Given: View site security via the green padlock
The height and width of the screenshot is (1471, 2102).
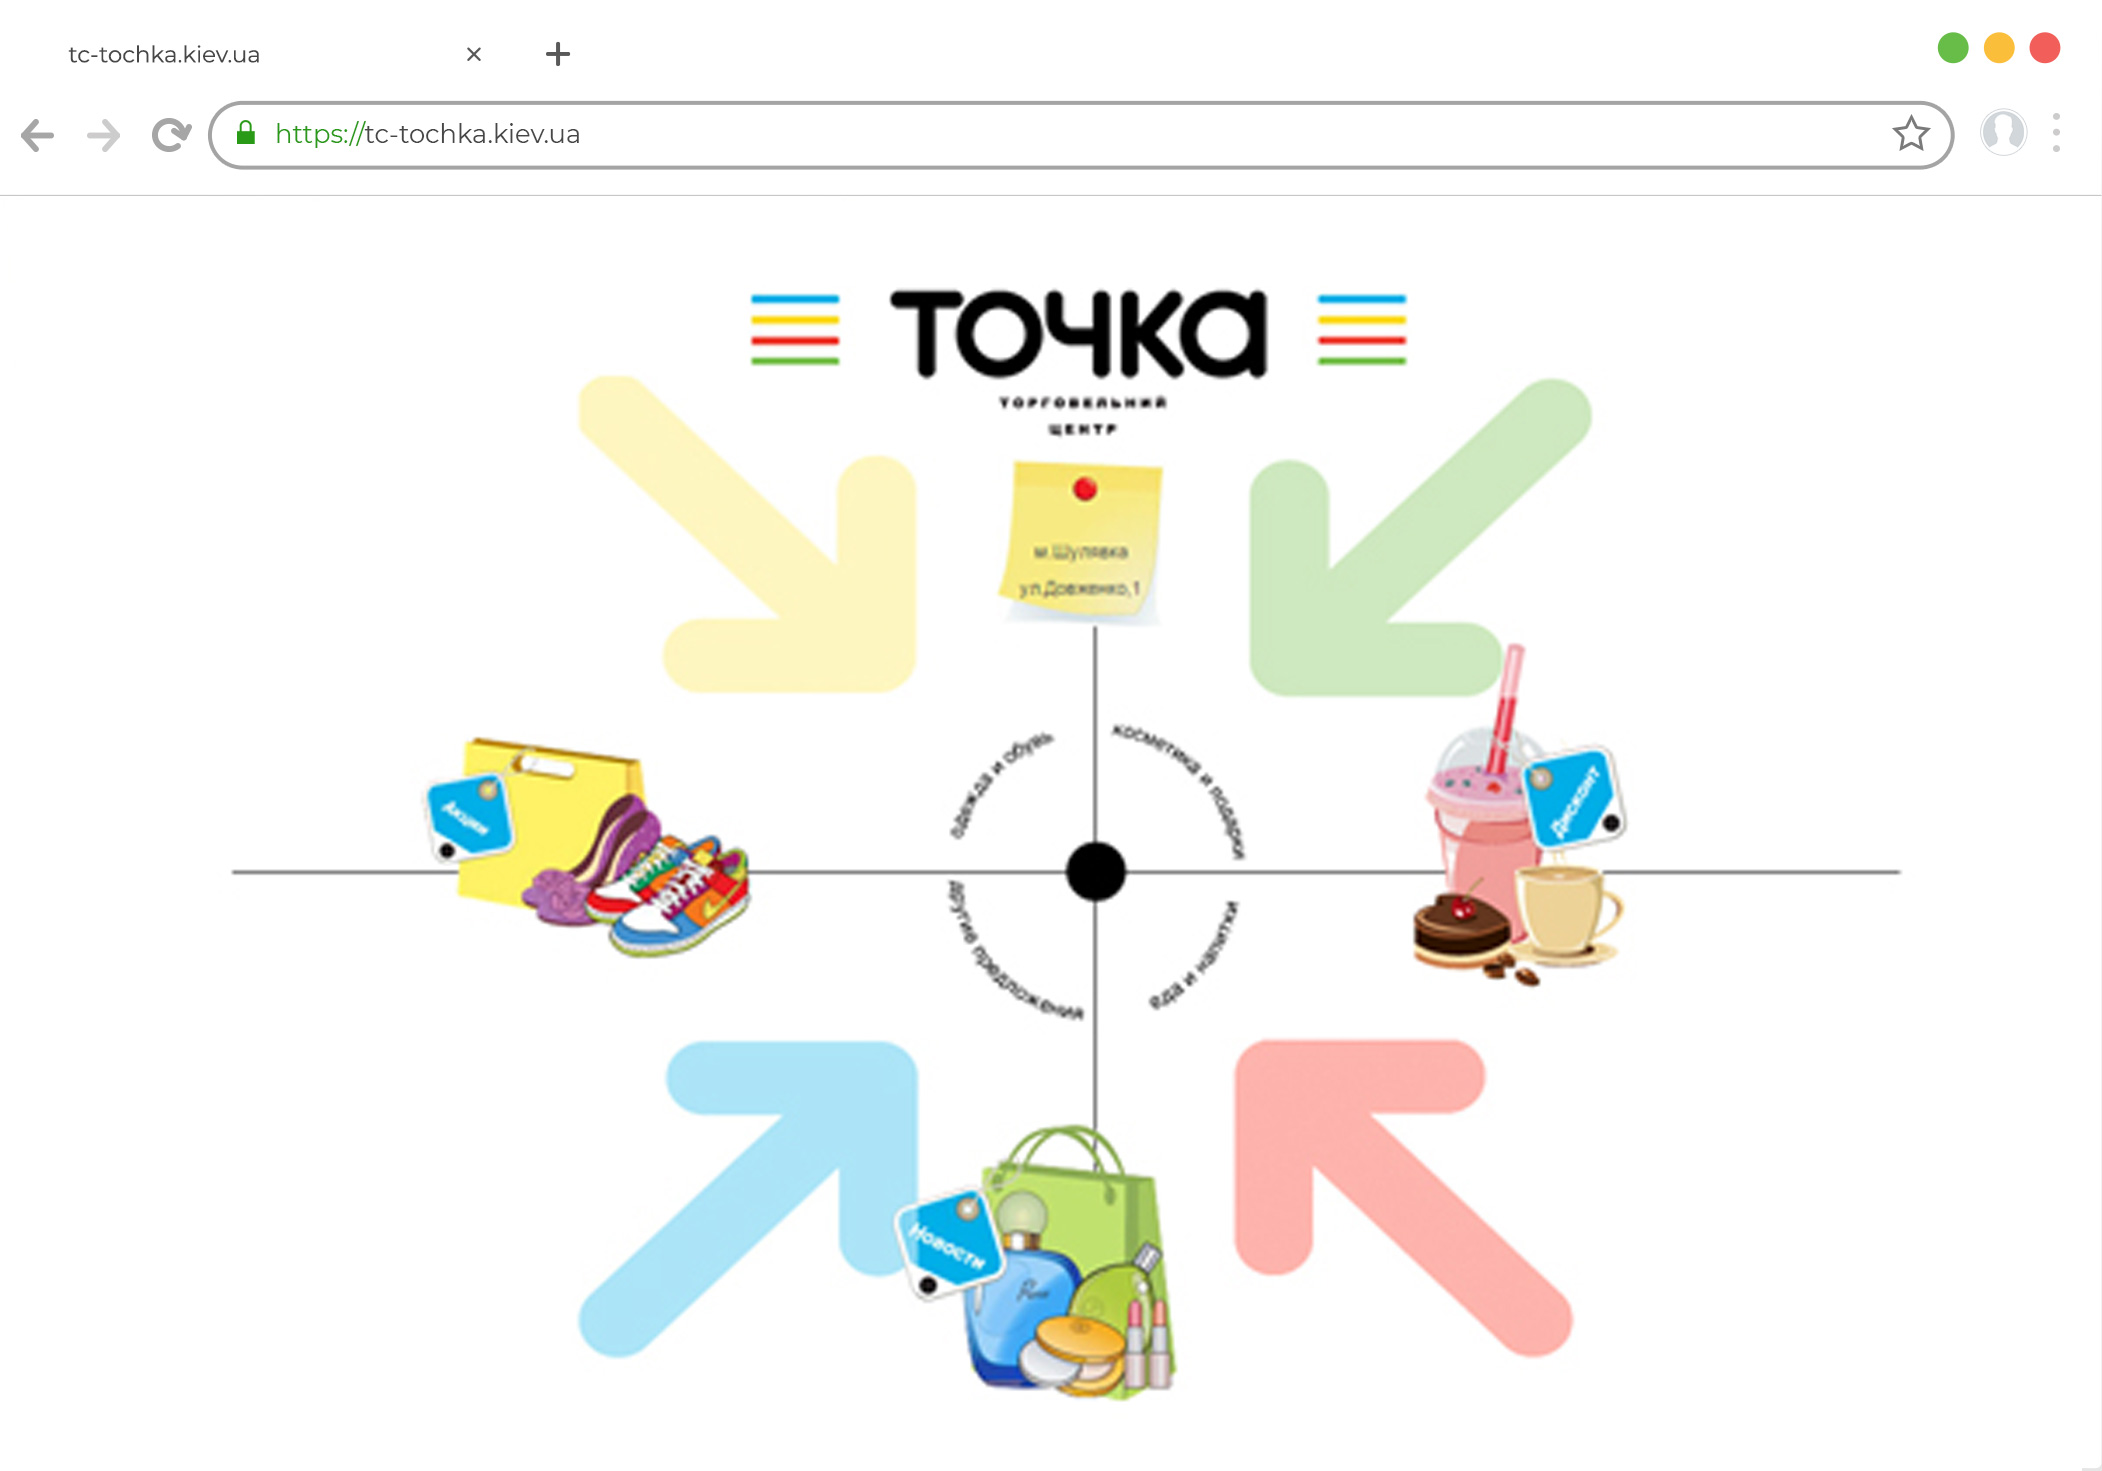Looking at the screenshot, I should pos(246,133).
